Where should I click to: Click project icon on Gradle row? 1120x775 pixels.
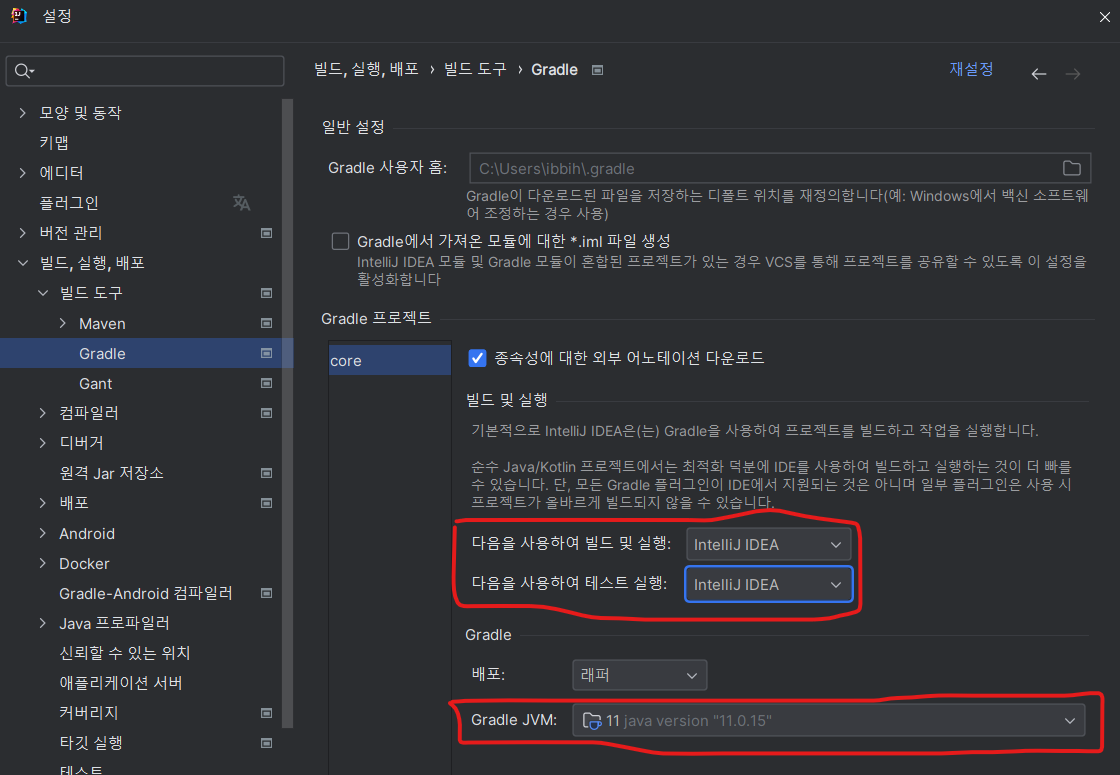click(266, 353)
